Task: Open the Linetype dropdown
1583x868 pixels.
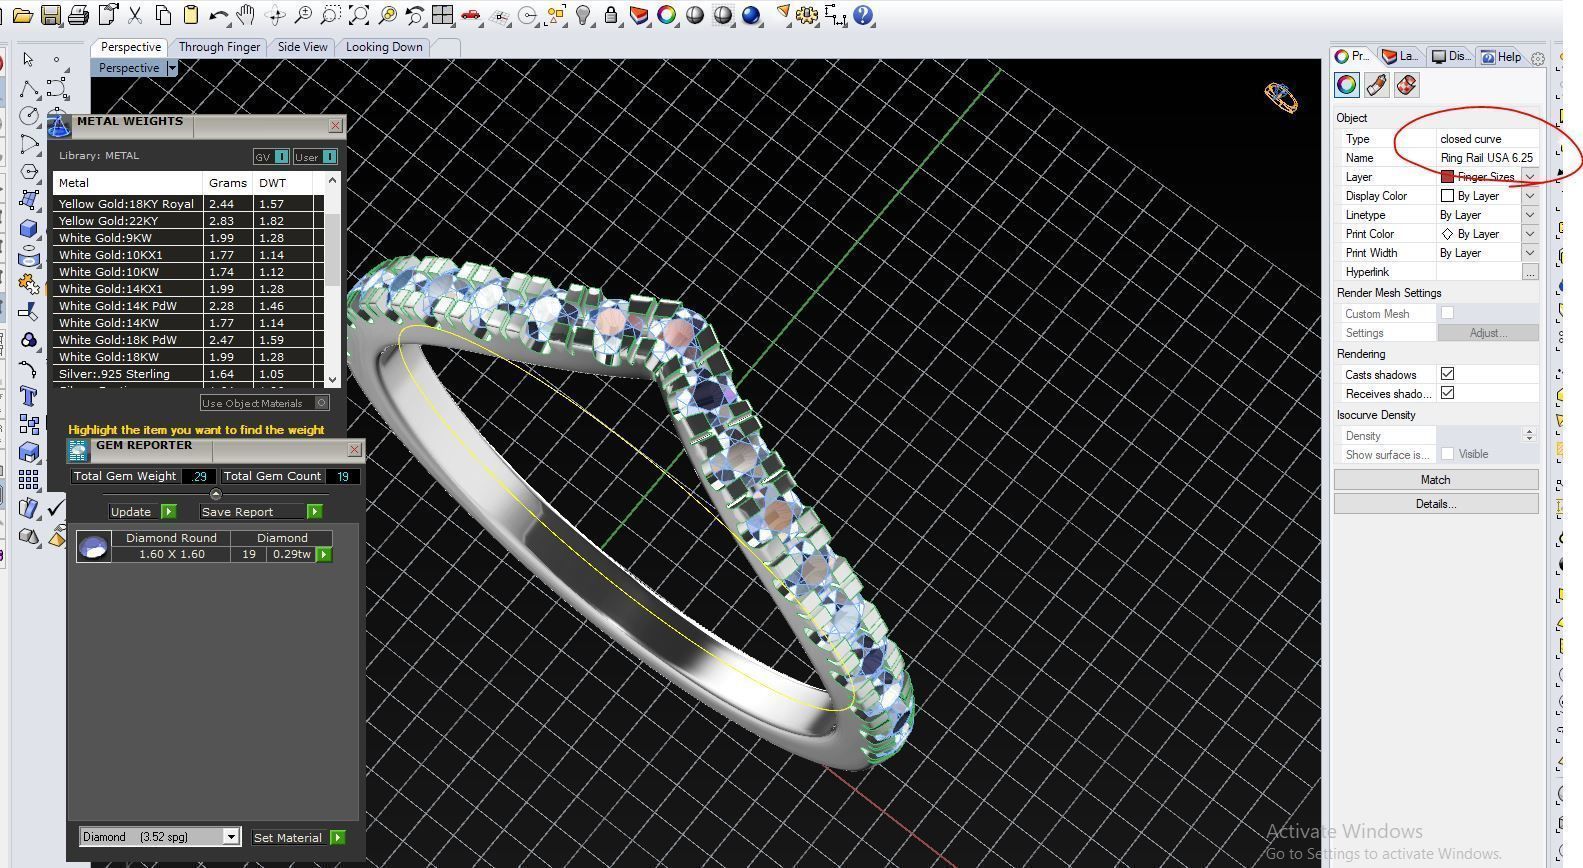Action: 1530,215
